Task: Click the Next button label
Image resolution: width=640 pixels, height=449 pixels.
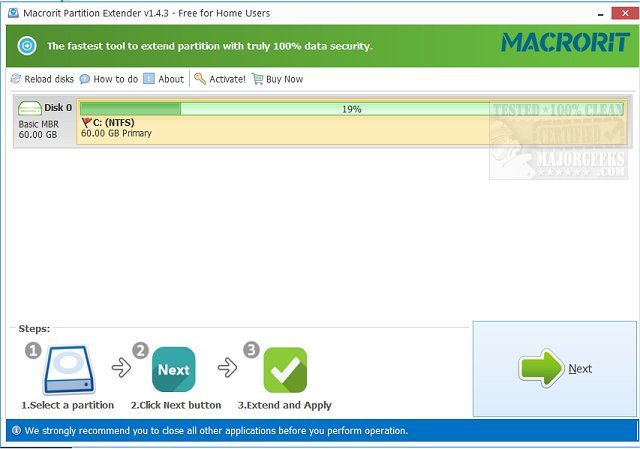Action: (580, 369)
